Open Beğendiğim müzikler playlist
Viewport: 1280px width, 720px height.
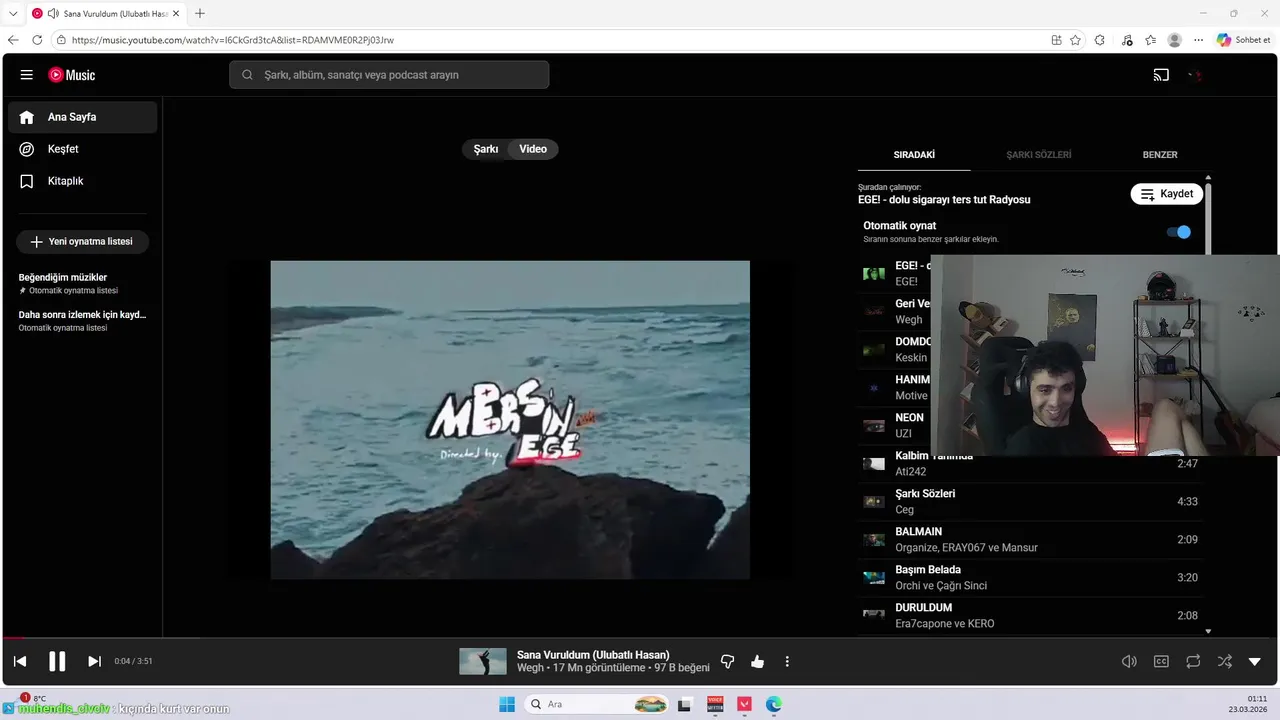click(82, 283)
